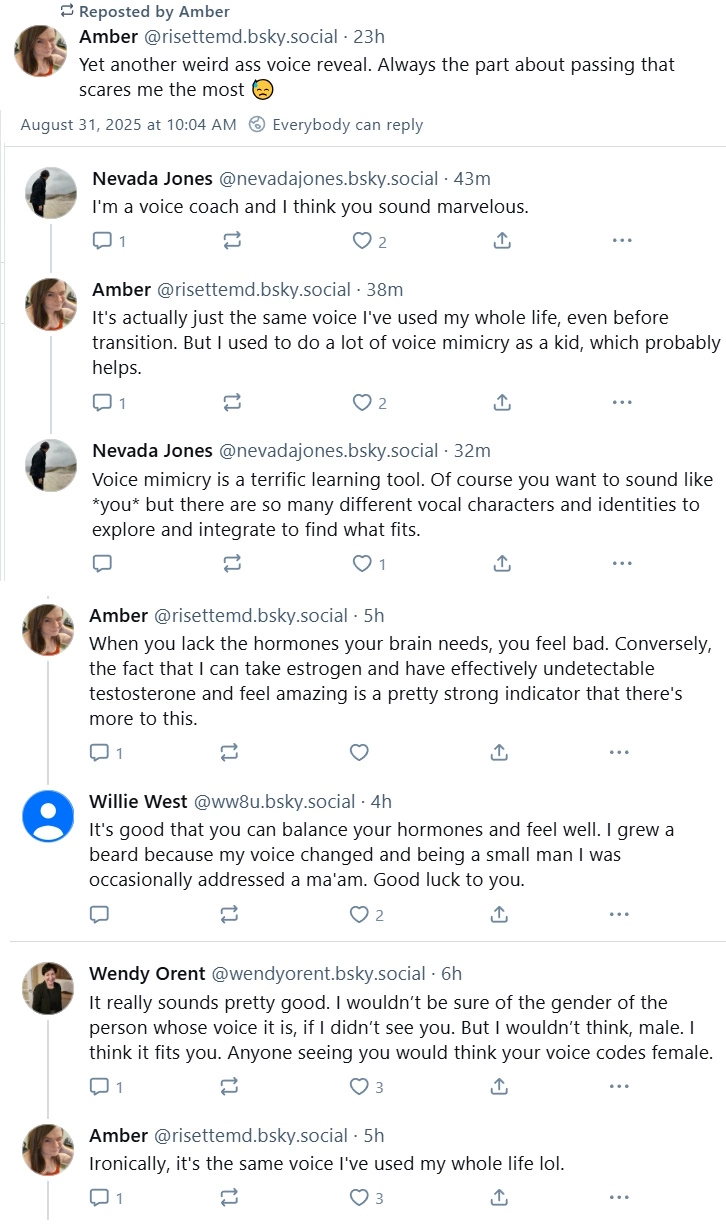Open more options on Amber's voice mimicry reply
This screenshot has width=726, height=1232.
(x=621, y=403)
